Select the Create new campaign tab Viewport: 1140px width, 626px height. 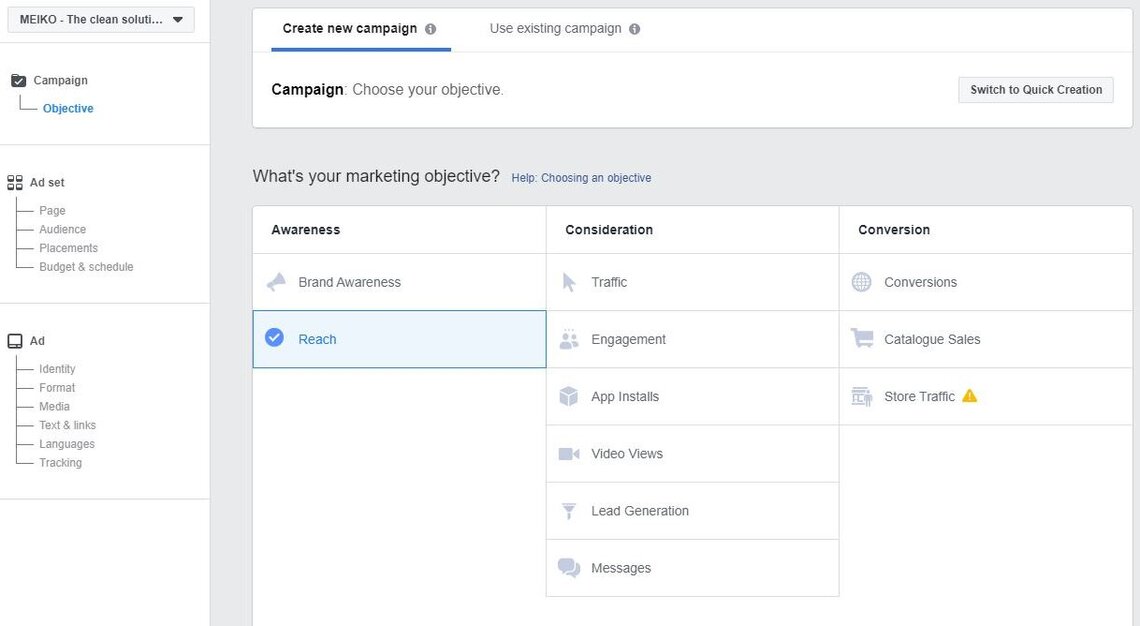(x=349, y=29)
